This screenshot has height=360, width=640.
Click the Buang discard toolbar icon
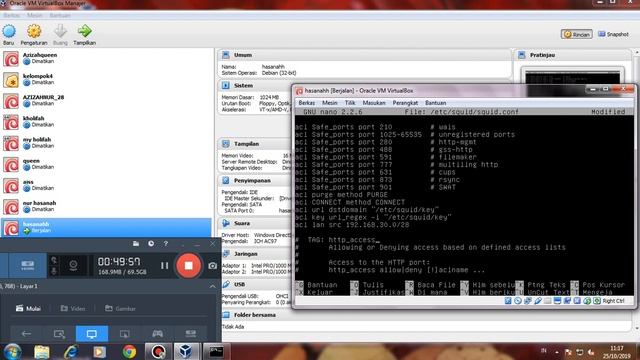pyautogui.click(x=60, y=34)
